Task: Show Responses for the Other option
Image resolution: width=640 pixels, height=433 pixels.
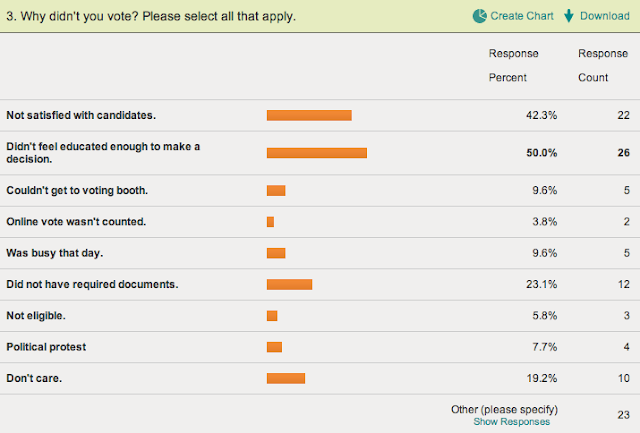Action: click(x=511, y=422)
